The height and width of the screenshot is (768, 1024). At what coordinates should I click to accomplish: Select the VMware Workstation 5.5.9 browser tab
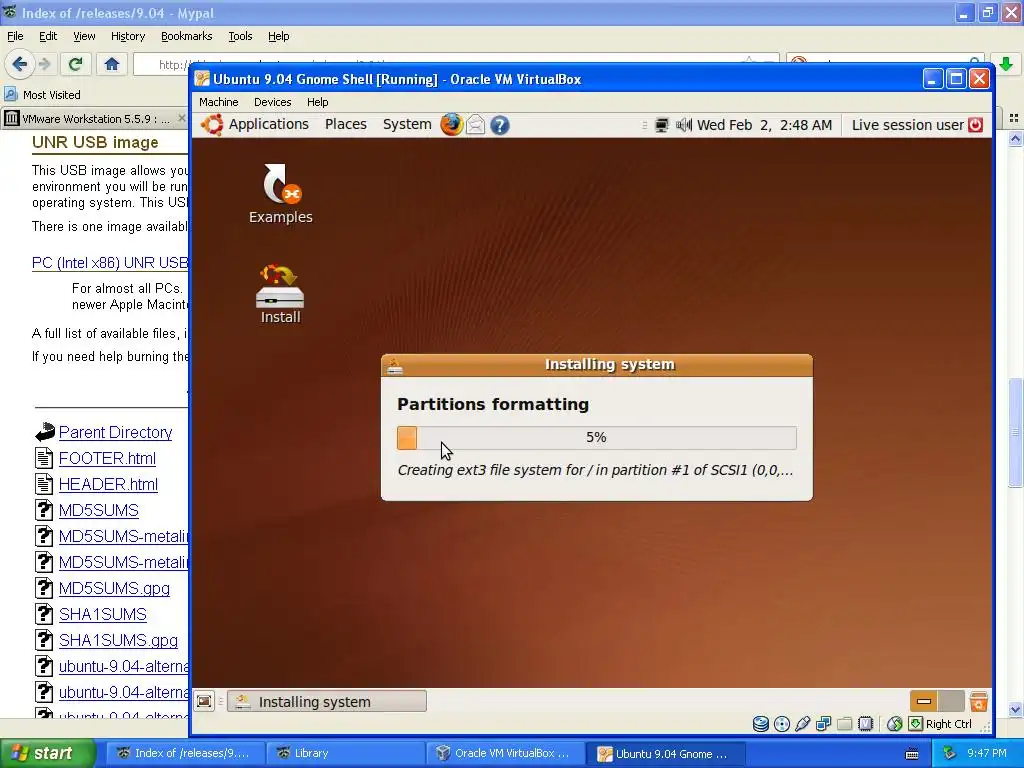click(x=95, y=118)
